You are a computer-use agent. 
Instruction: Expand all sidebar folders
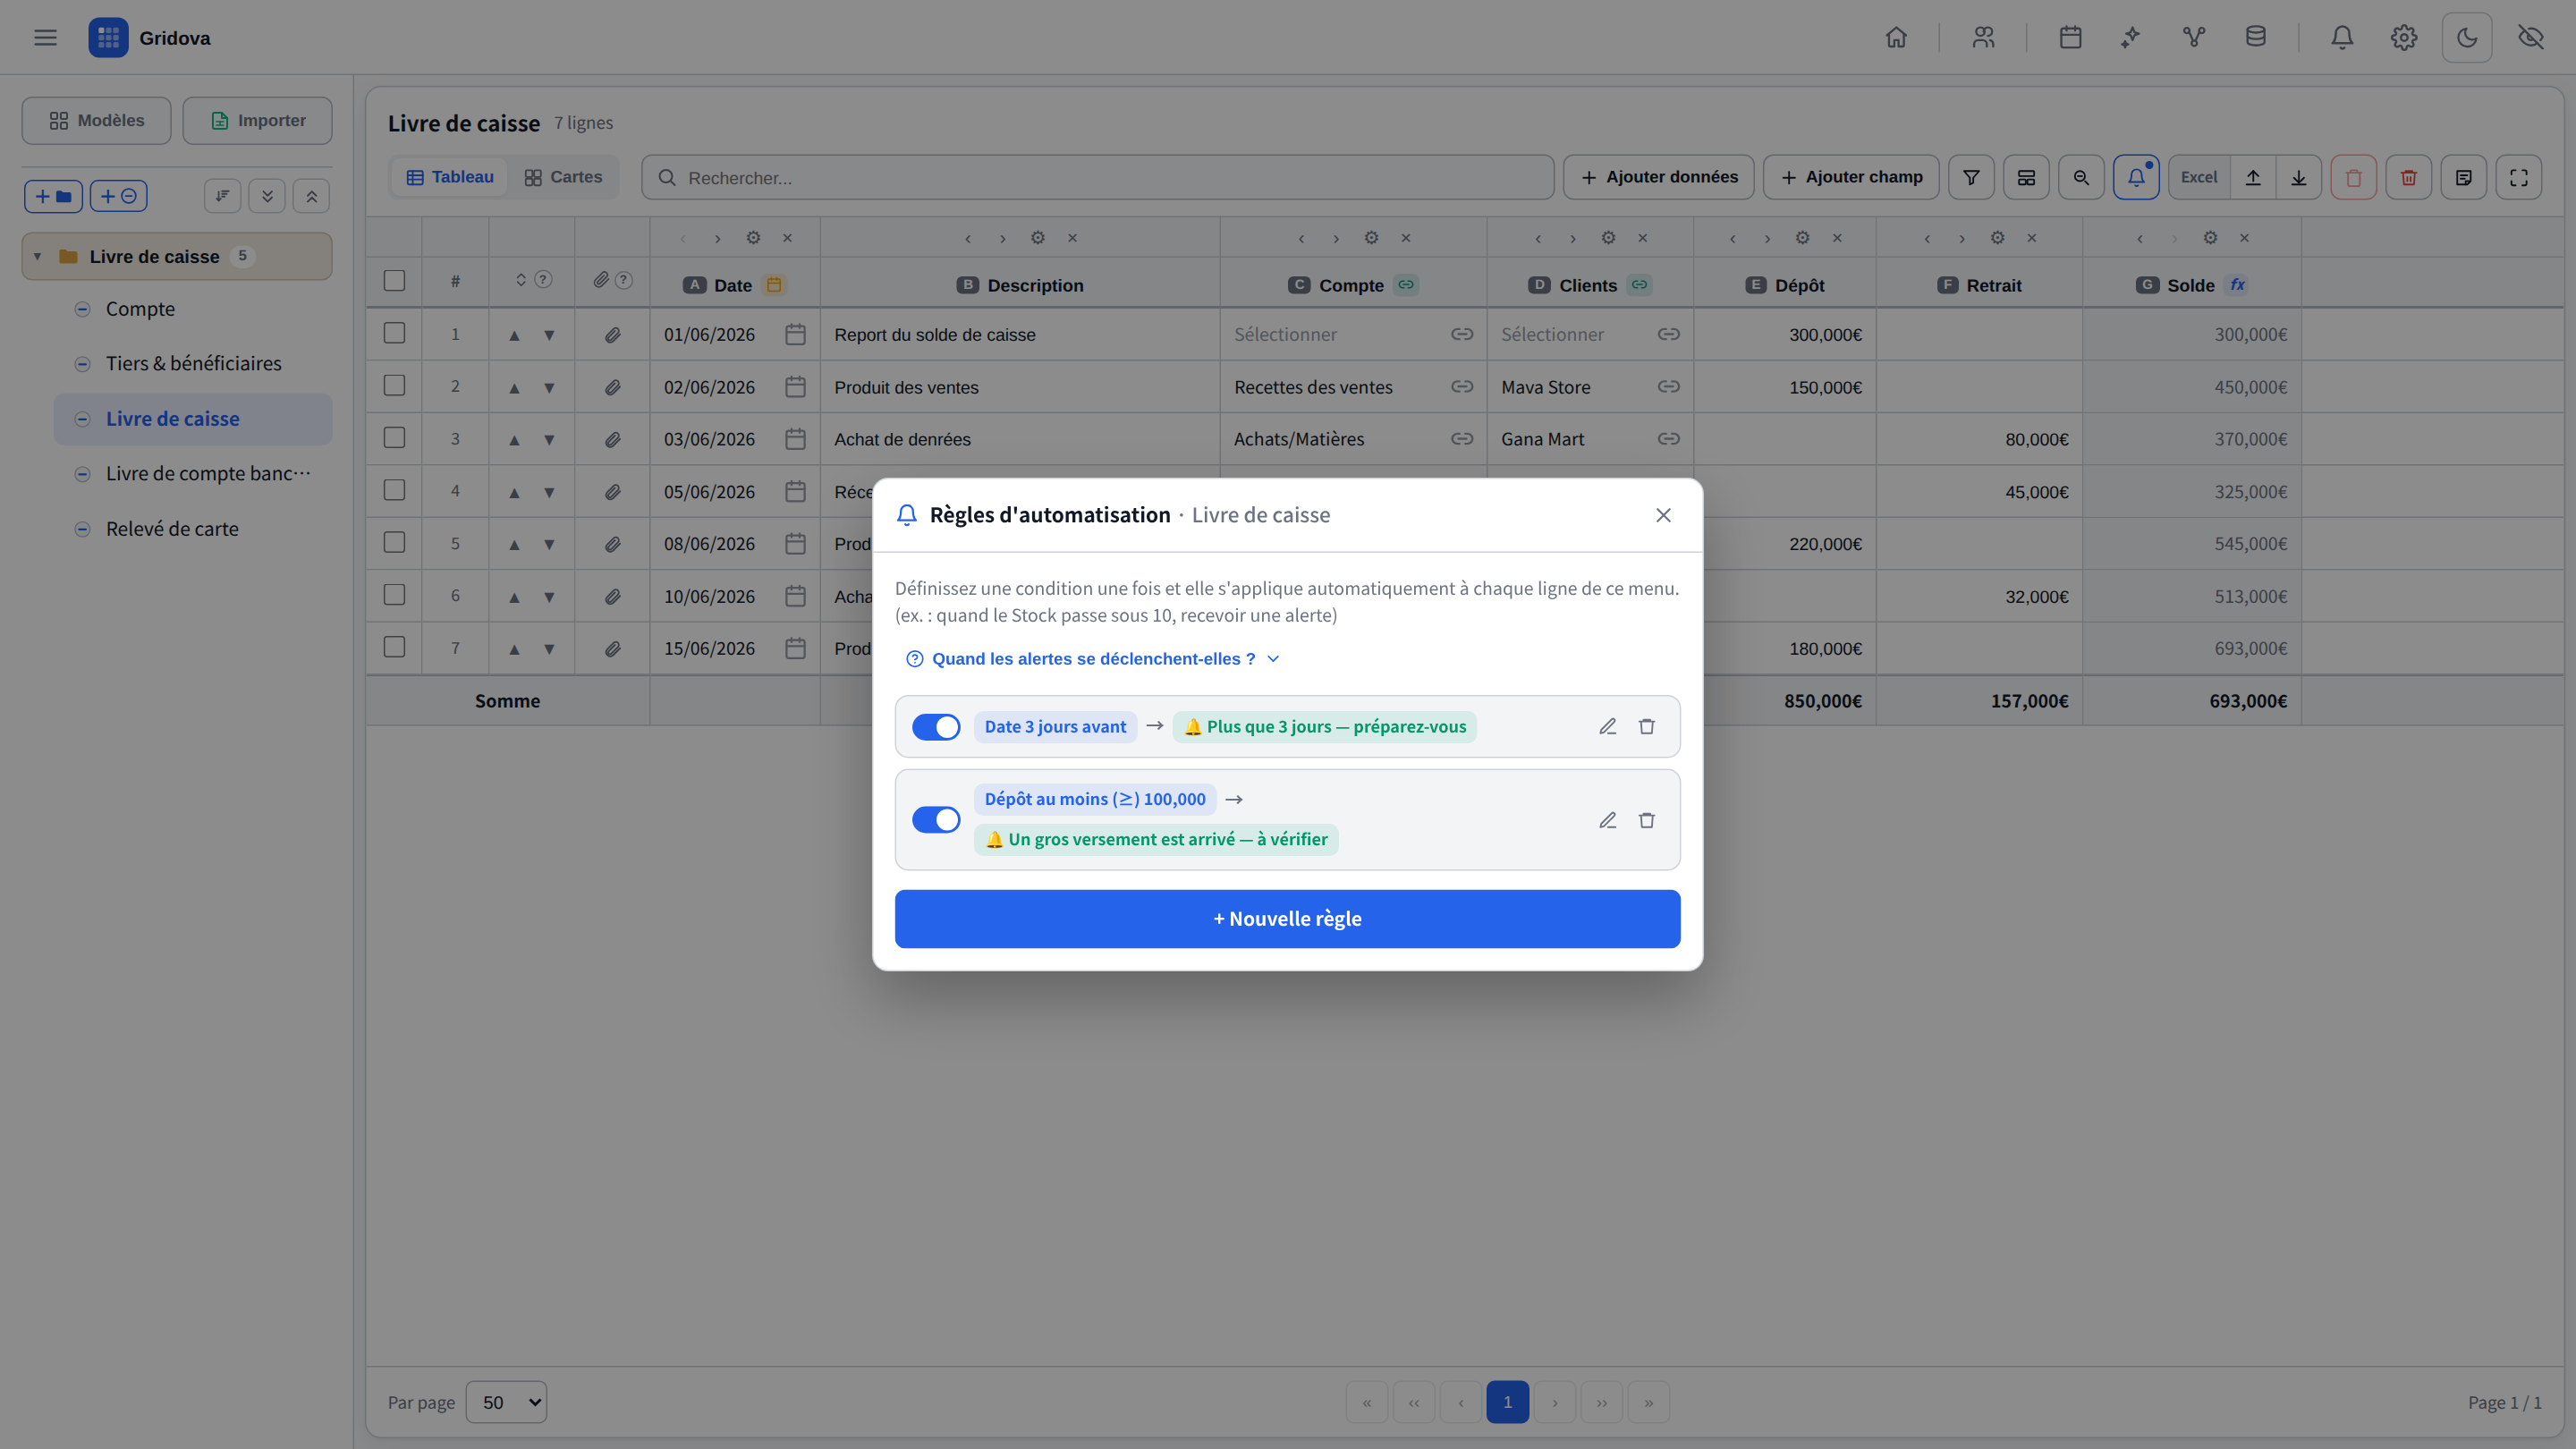[x=267, y=196]
